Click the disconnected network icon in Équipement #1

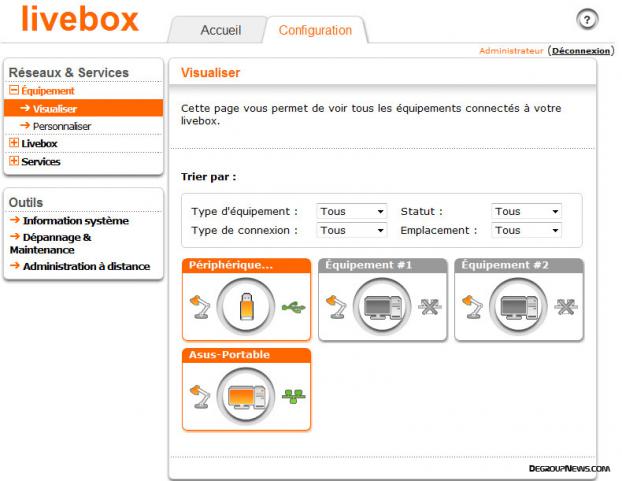coord(429,307)
